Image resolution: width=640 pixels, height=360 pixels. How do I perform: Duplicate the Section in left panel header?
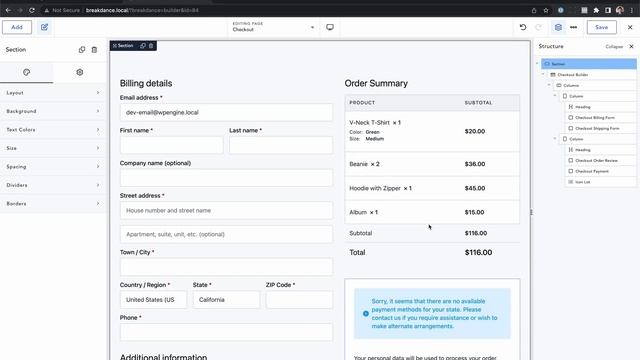click(x=82, y=49)
